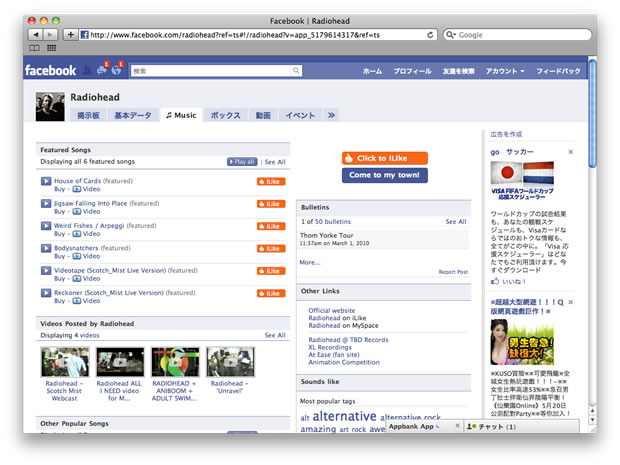Open the Thom Yorke Tour bulletin
Screen dimensions: 620x465
point(326,235)
